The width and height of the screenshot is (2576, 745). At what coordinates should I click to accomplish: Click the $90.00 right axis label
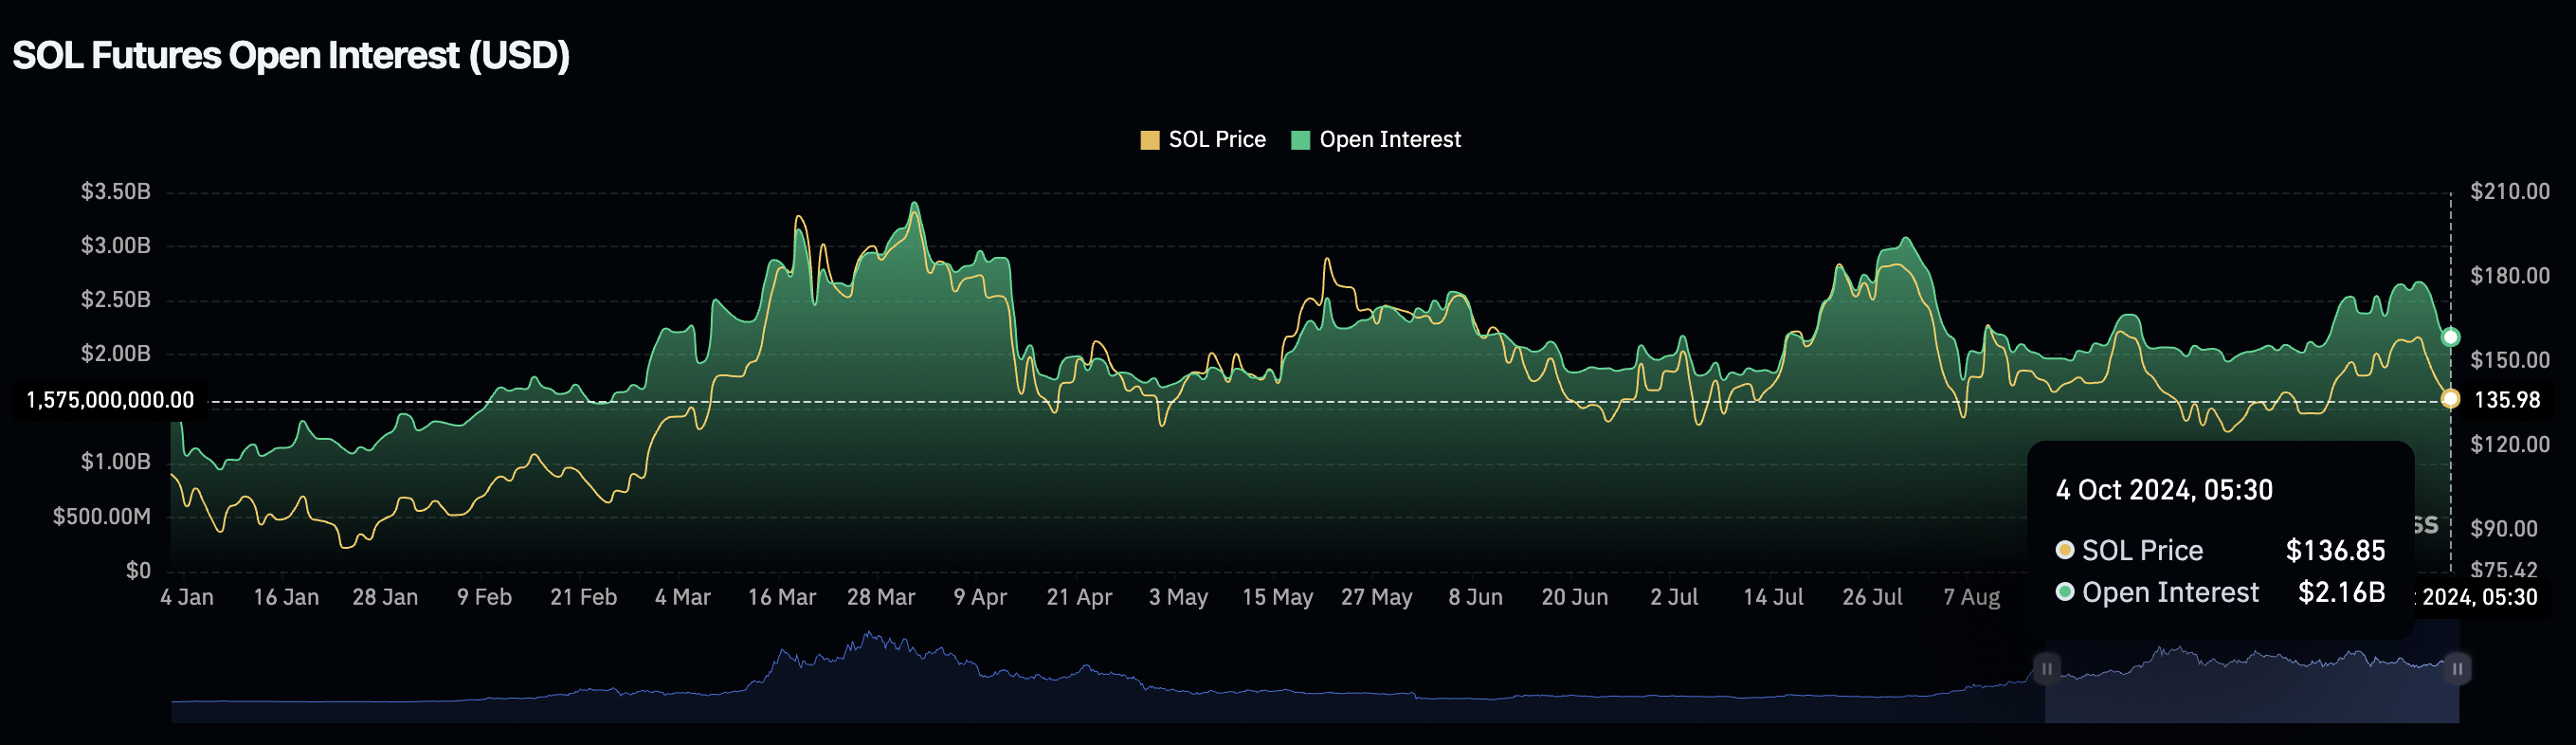pos(2504,528)
